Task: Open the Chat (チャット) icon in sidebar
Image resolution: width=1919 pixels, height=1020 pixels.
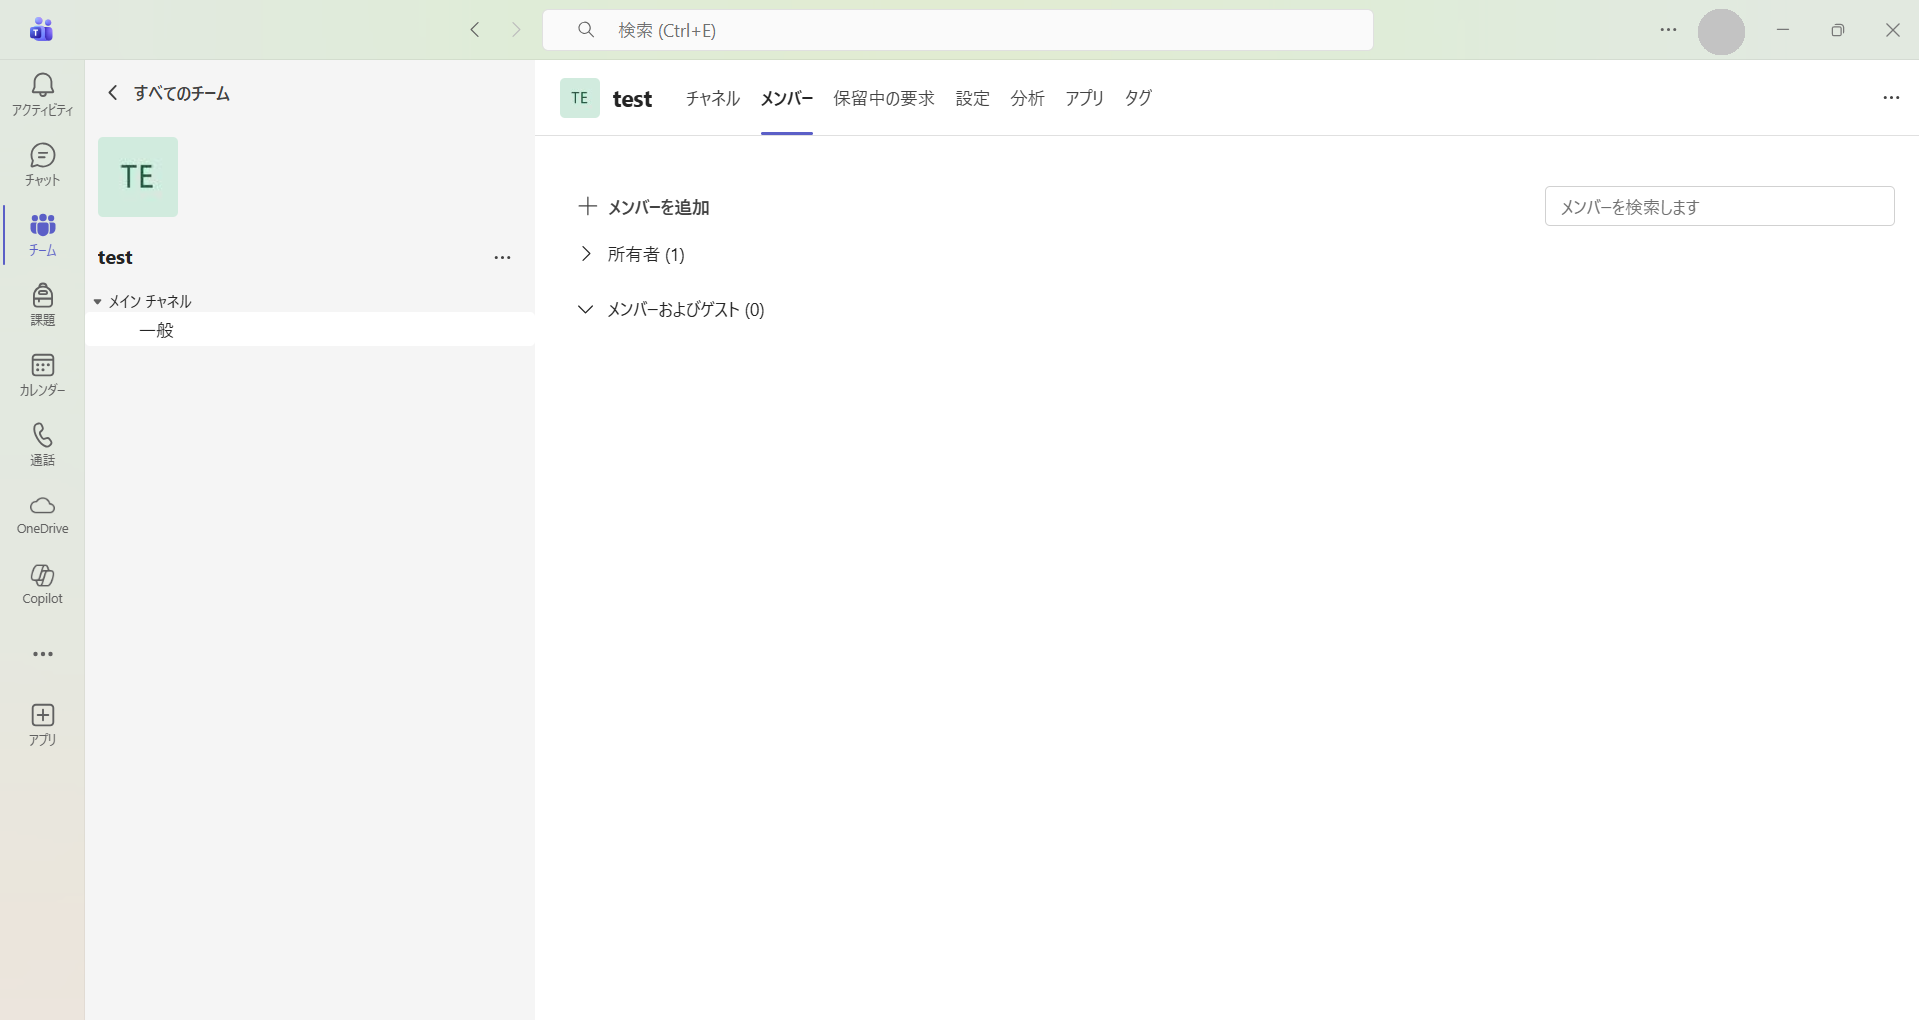Action: pyautogui.click(x=42, y=164)
